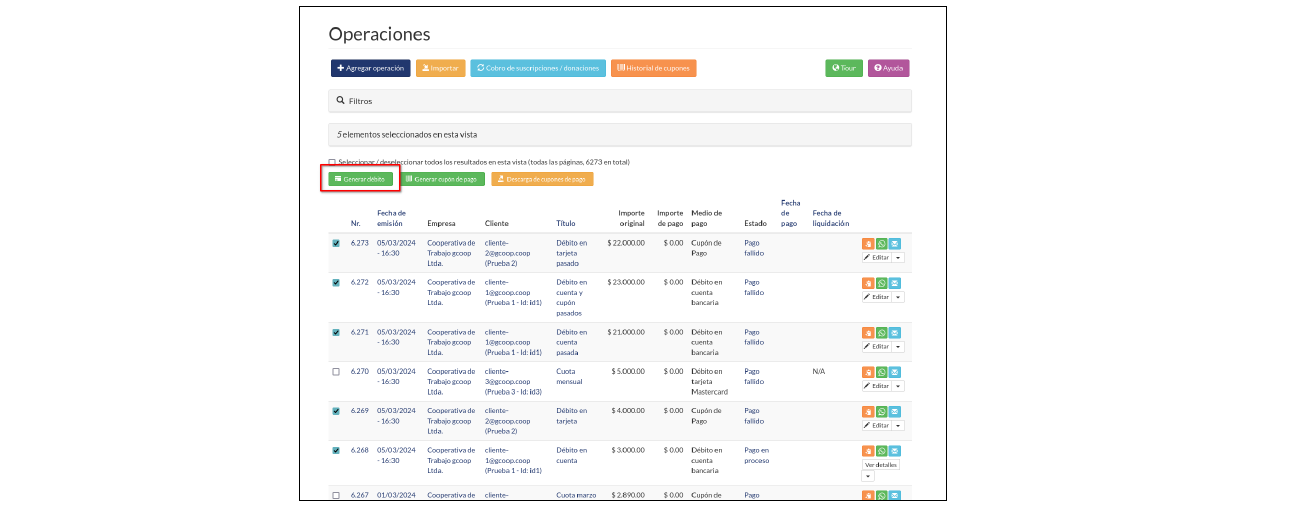Click Editar for operation 6.272

click(x=877, y=297)
